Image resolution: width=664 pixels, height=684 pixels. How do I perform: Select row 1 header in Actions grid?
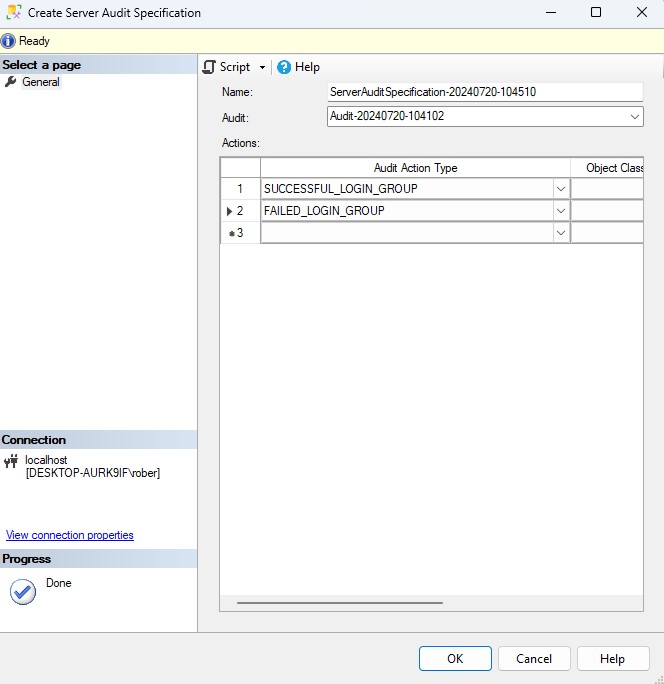[x=240, y=189]
